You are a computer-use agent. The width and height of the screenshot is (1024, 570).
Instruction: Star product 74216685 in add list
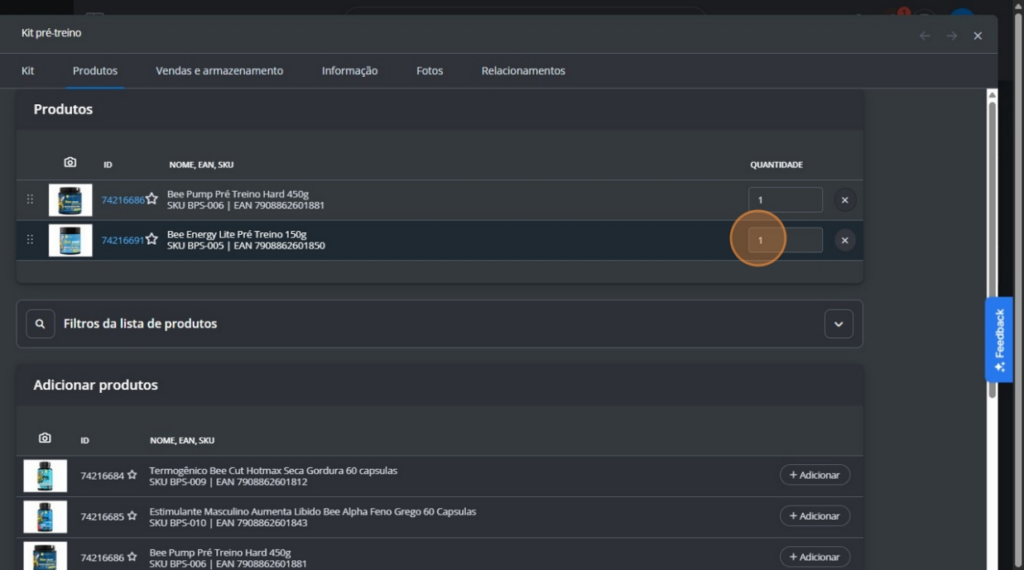(x=132, y=516)
